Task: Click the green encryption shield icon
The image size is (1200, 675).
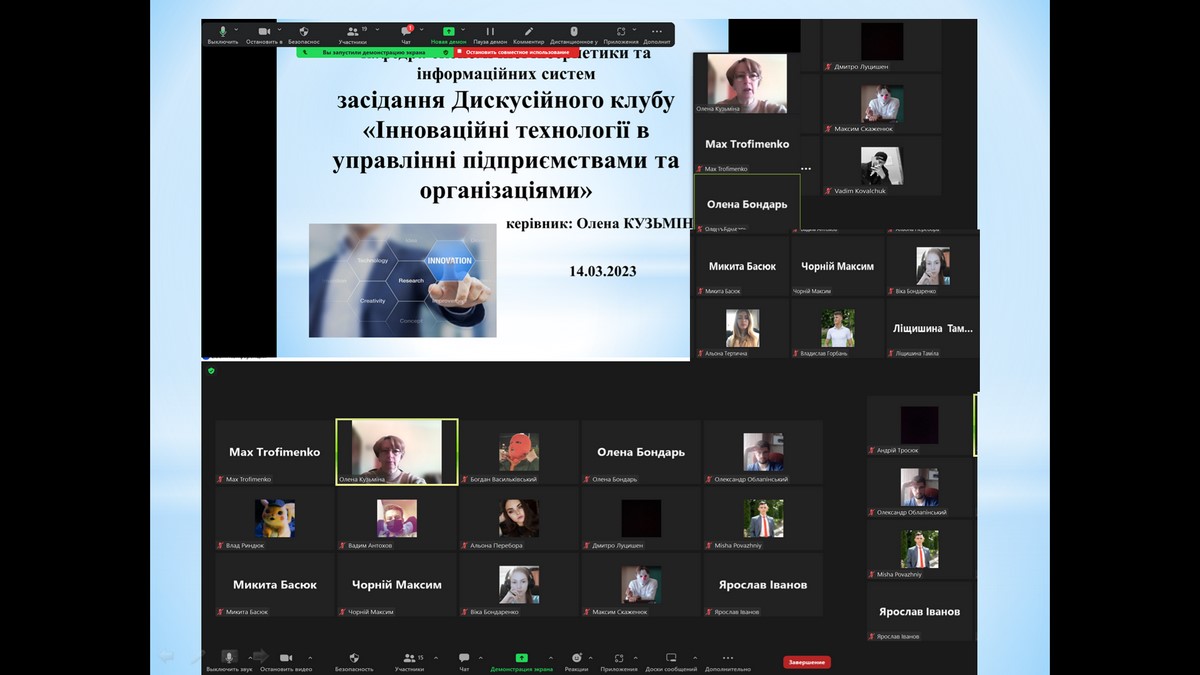Action: click(211, 371)
